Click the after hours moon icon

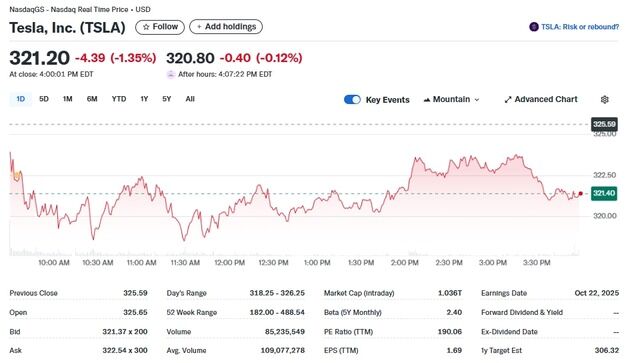[171, 75]
